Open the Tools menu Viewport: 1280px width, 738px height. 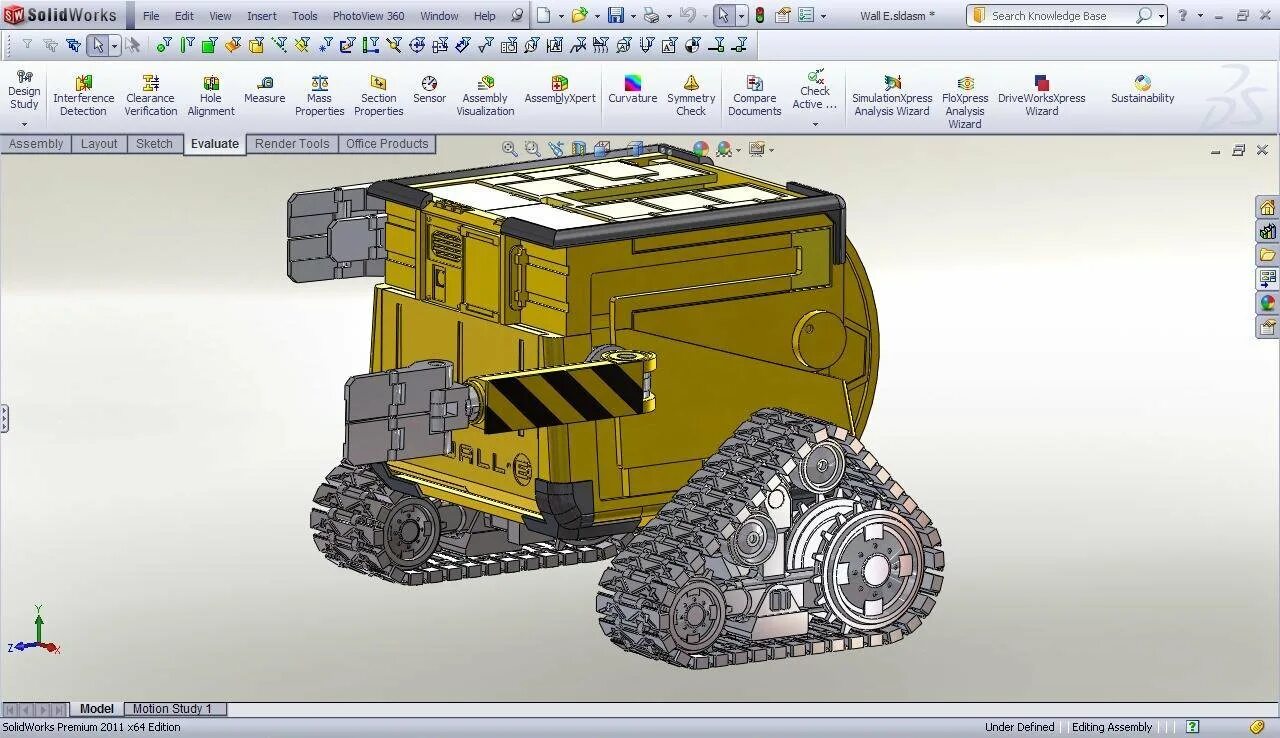pyautogui.click(x=305, y=16)
